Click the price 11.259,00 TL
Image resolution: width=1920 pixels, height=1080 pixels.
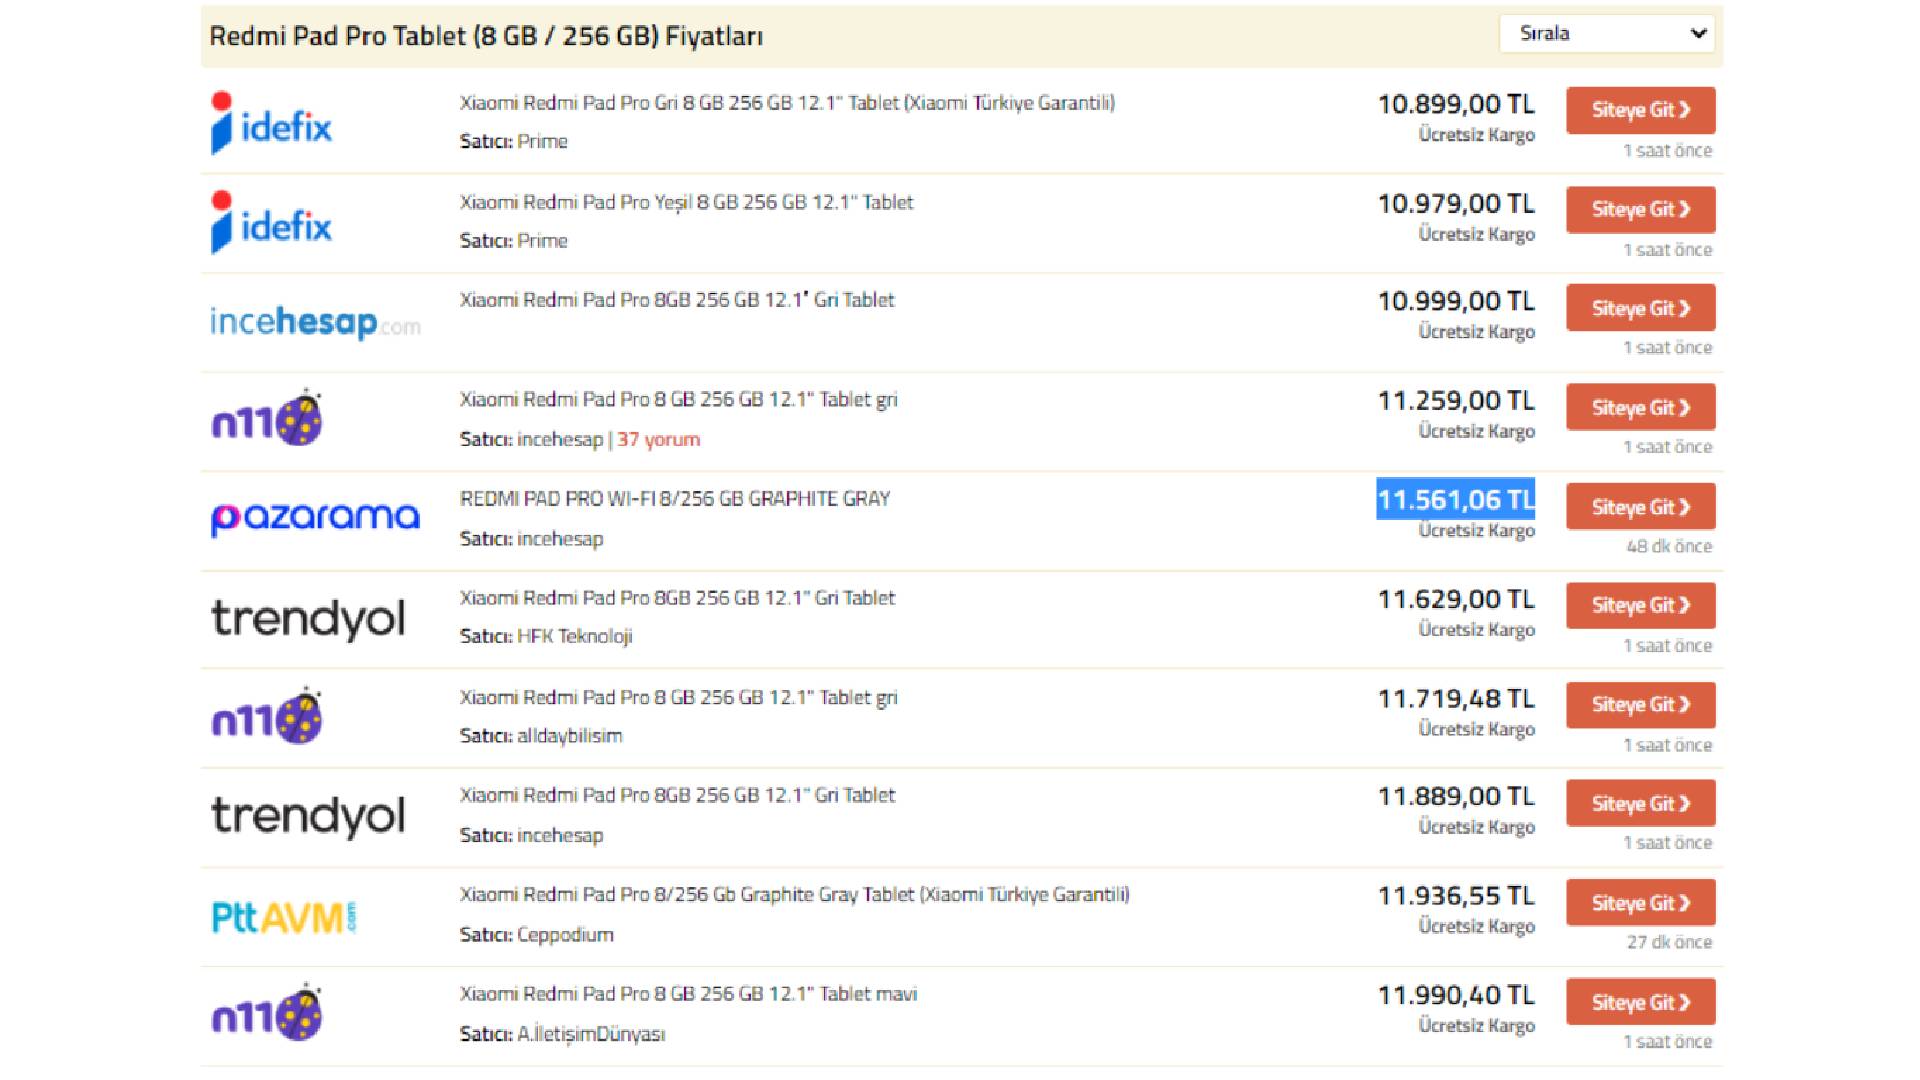(1456, 401)
